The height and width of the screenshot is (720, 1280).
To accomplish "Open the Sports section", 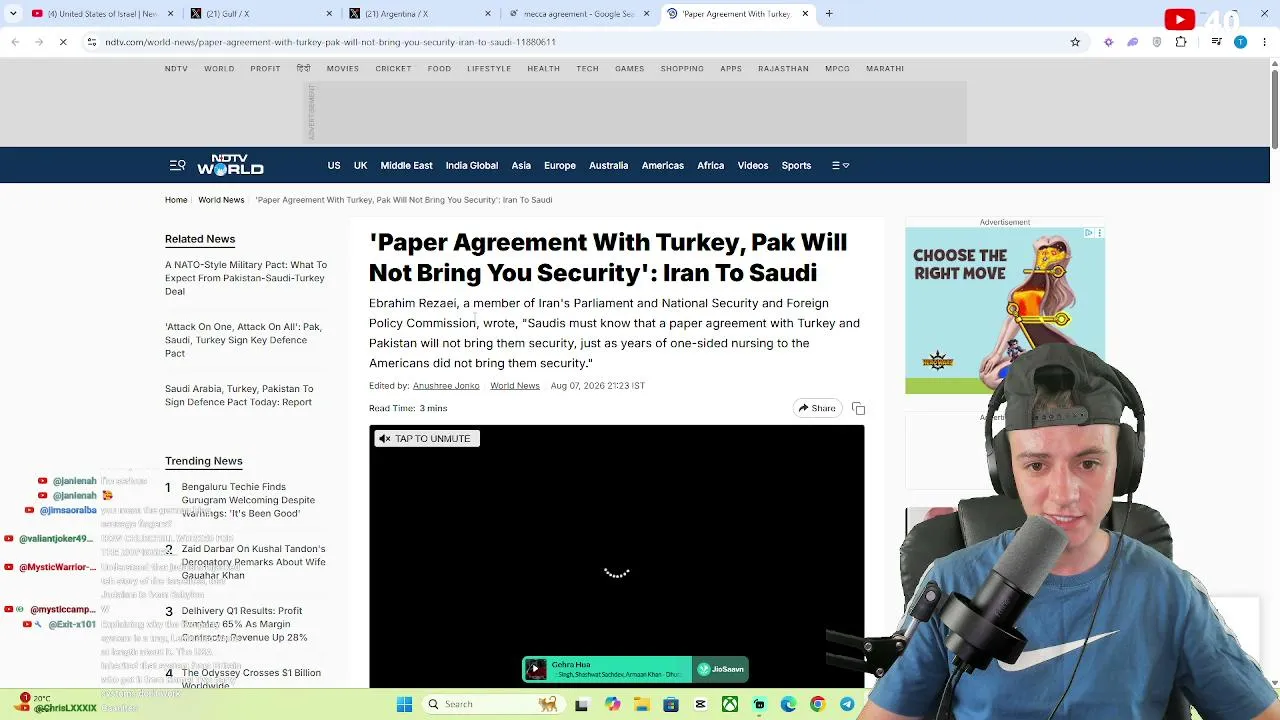I will coord(796,166).
